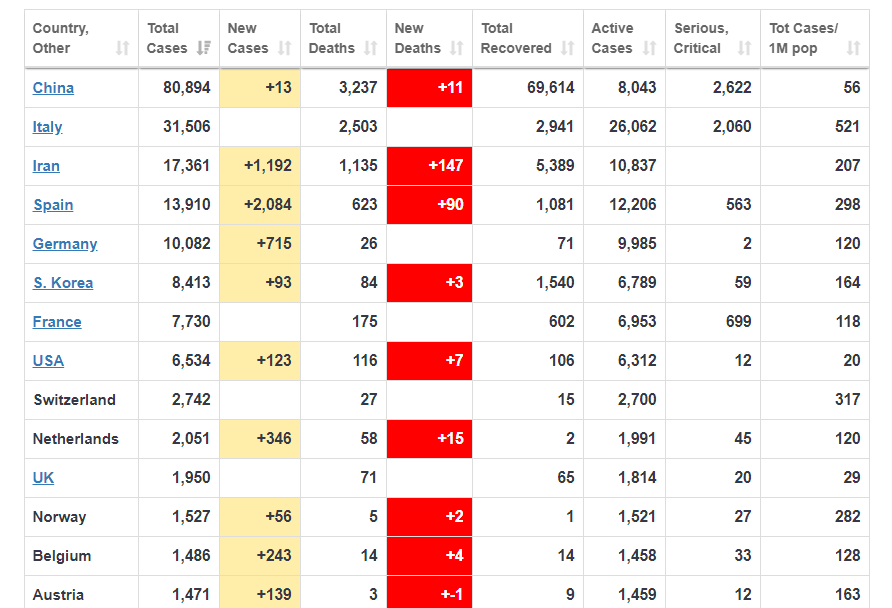This screenshot has width=892, height=608.
Task: Click sort arrows in New Deaths header
Action: tap(457, 48)
